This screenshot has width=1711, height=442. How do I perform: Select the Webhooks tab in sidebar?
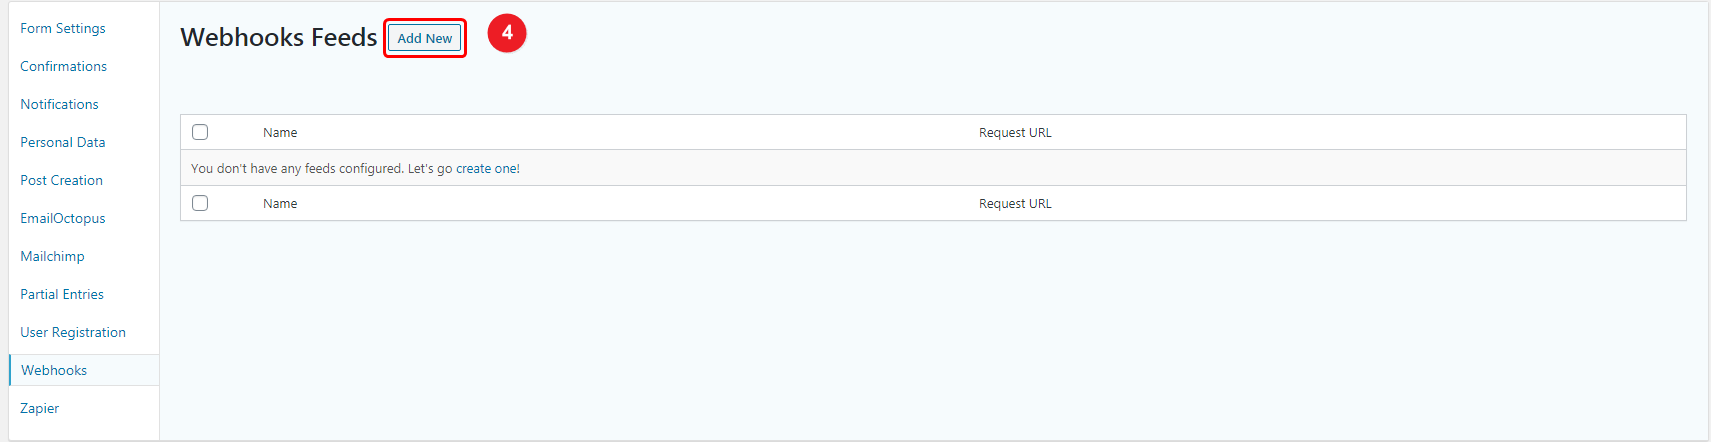pyautogui.click(x=54, y=370)
